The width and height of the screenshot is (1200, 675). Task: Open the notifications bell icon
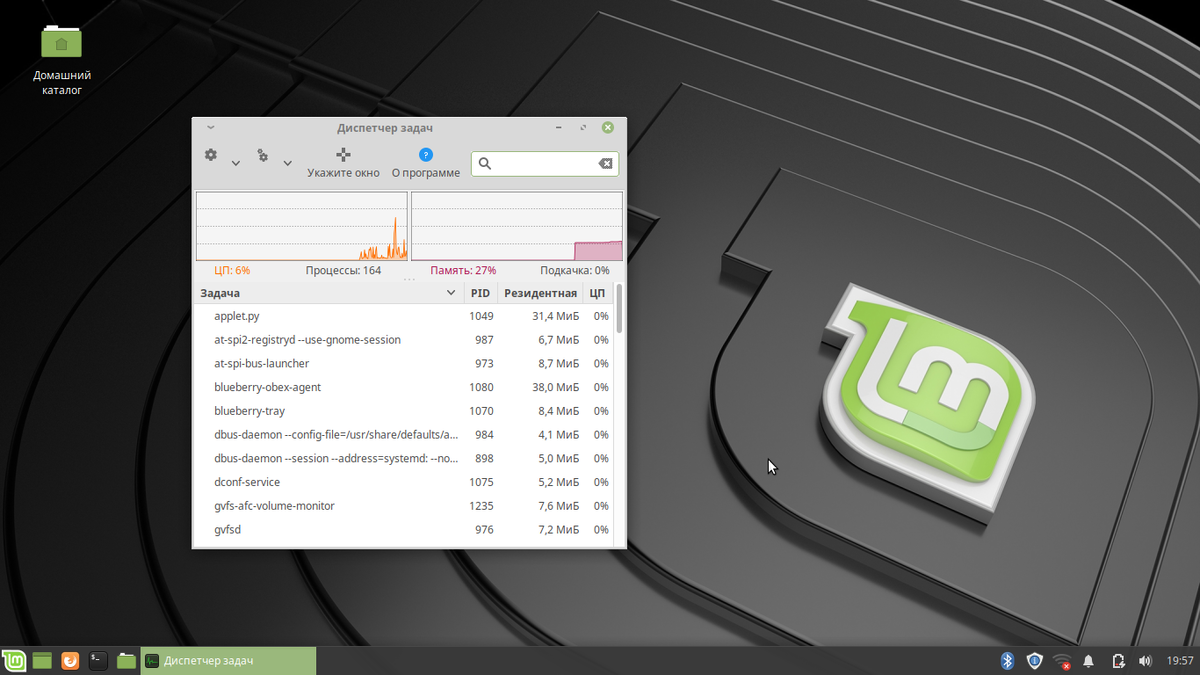pos(1089,661)
